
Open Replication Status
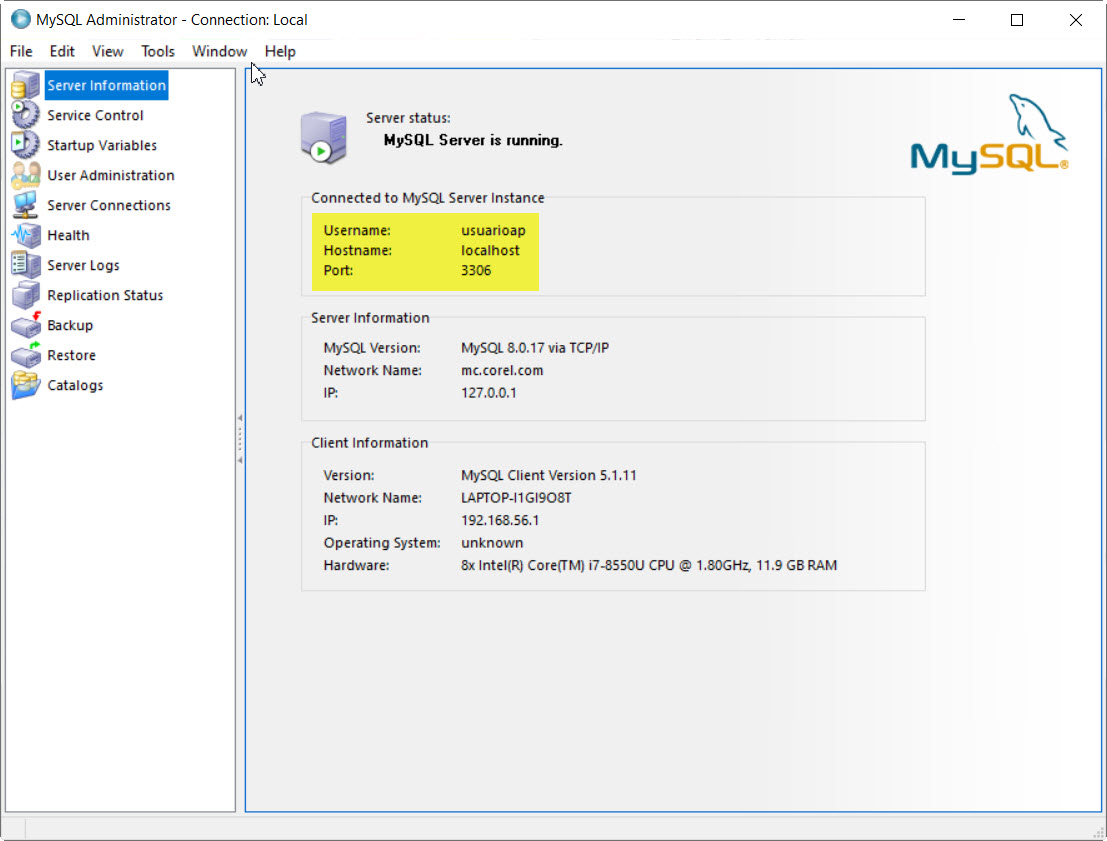pos(105,295)
